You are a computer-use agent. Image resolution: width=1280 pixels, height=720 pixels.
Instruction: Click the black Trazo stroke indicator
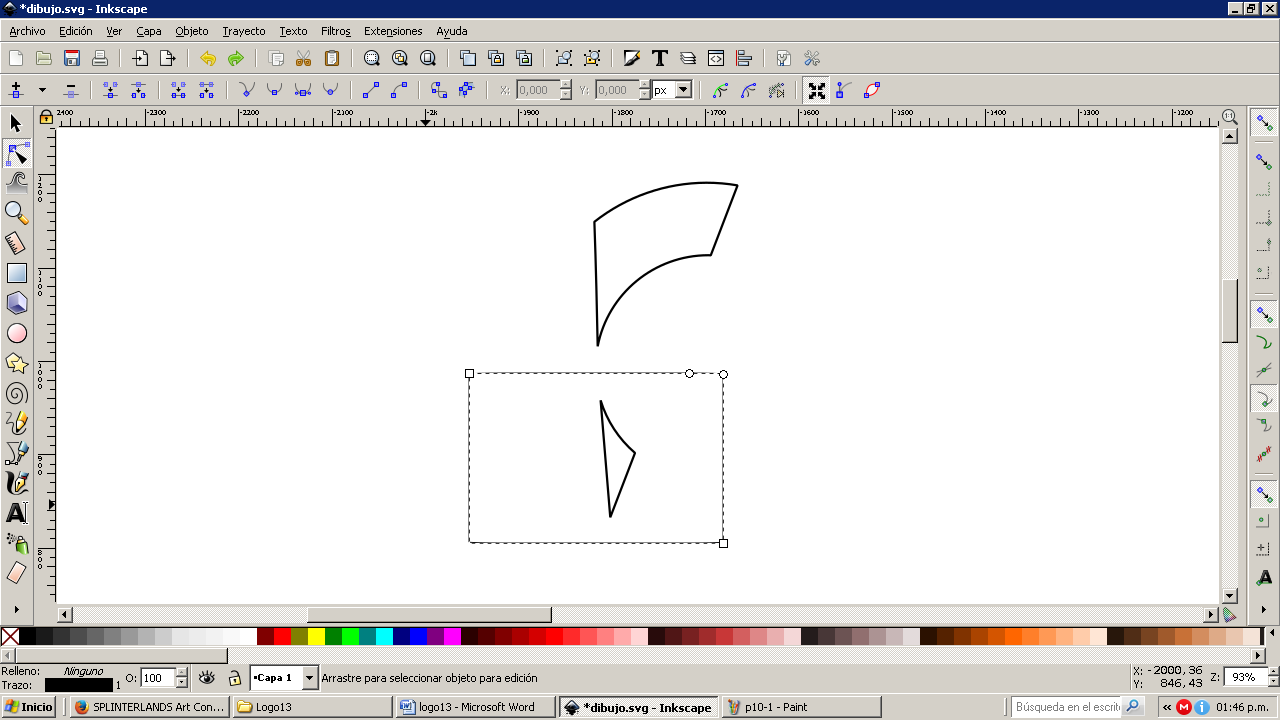coord(78,685)
